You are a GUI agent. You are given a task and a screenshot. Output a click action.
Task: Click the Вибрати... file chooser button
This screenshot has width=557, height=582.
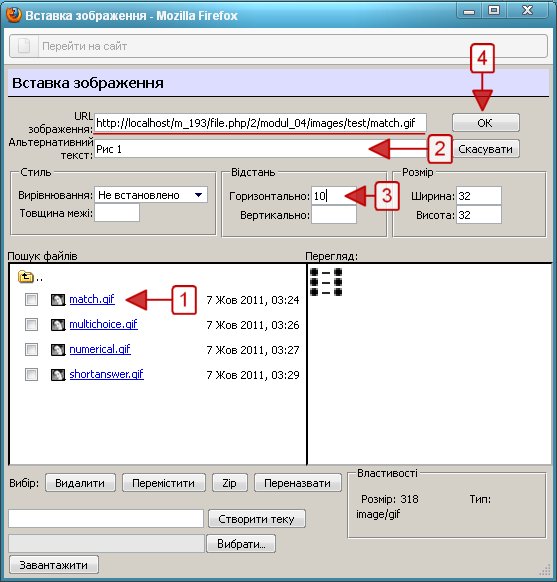241,544
